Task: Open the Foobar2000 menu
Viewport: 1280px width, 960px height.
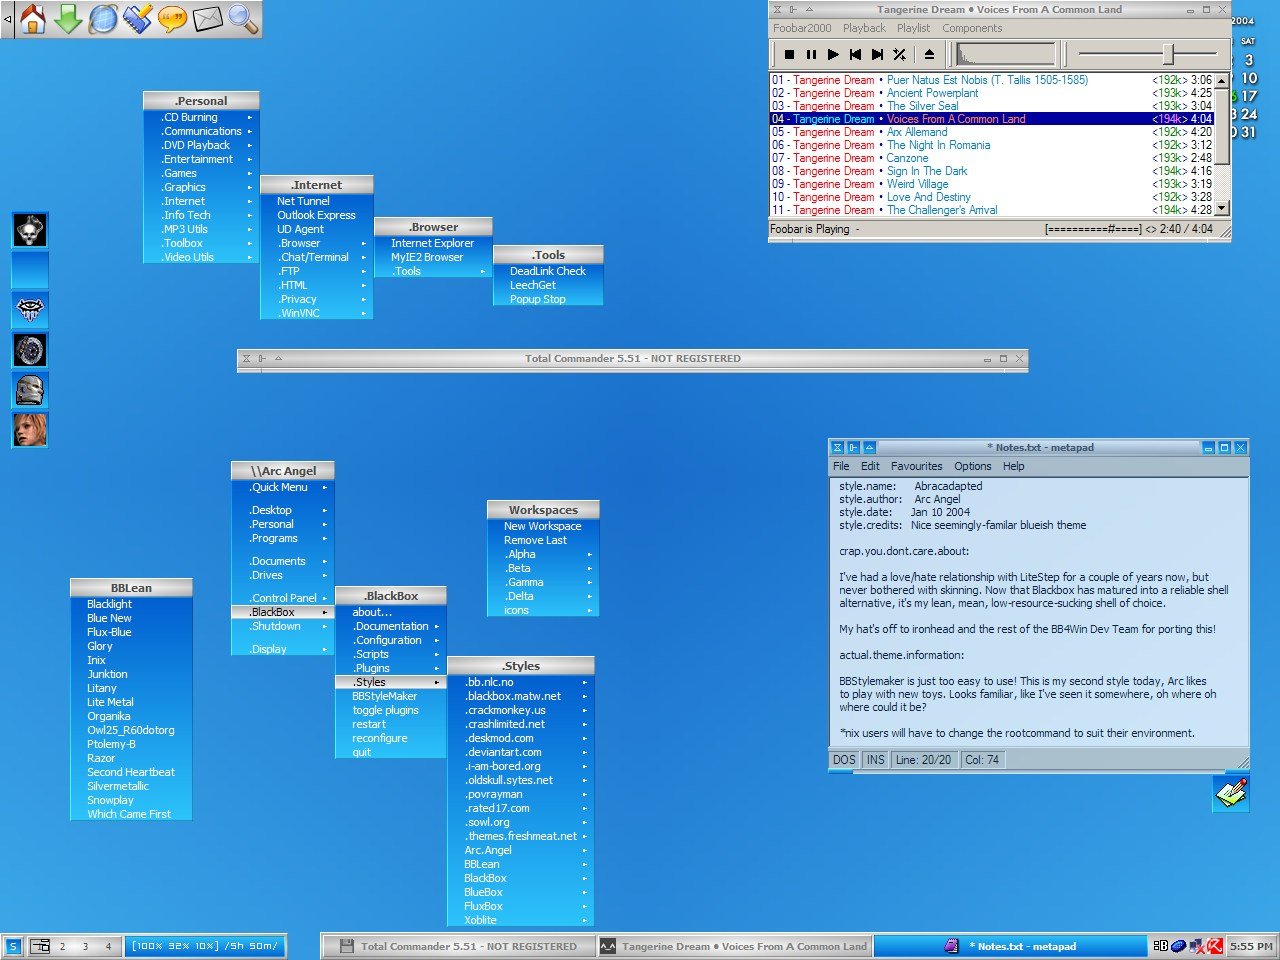Action: (x=802, y=28)
